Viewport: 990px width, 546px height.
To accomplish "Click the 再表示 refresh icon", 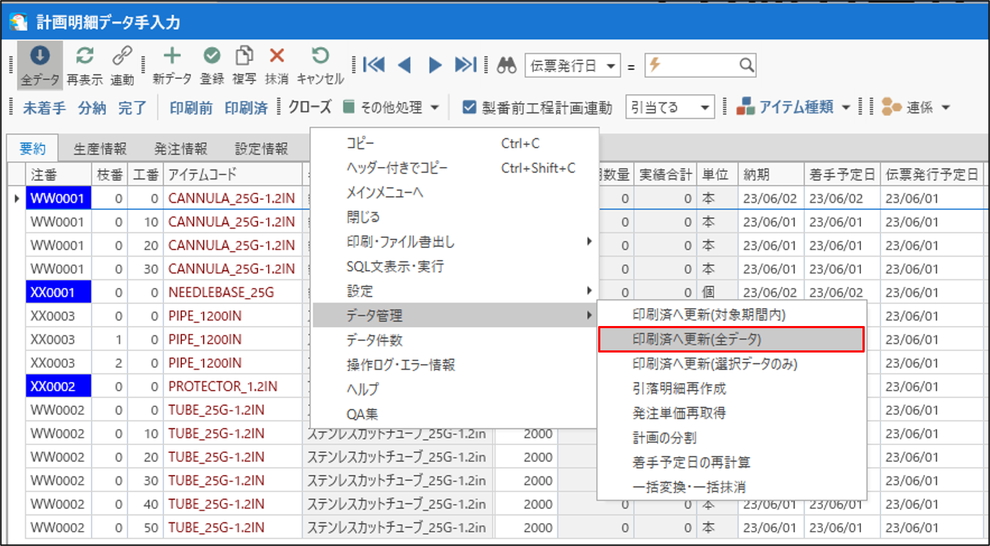I will coord(85,56).
